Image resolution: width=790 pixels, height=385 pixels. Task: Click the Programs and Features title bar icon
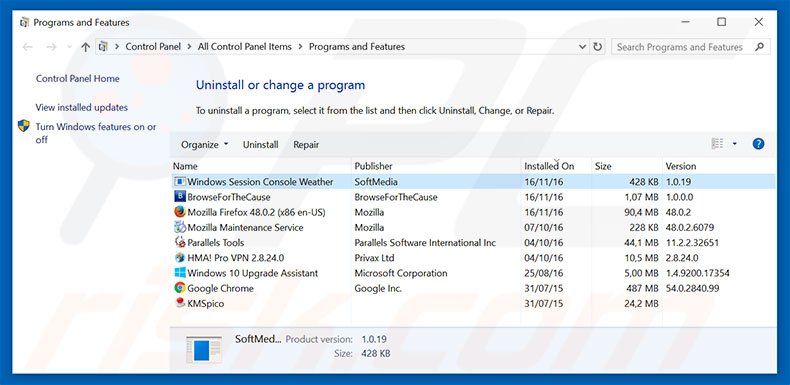point(24,23)
